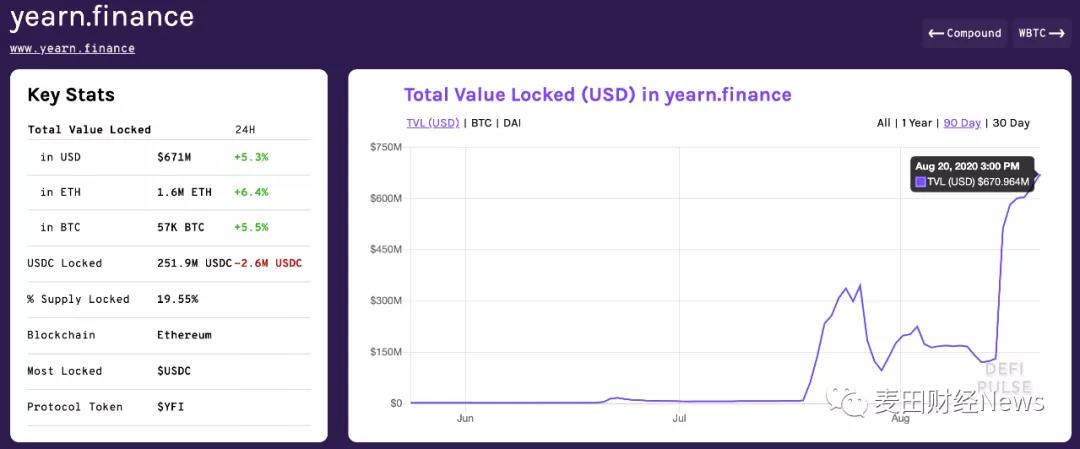Select the 30 Day chart range
Image resolution: width=1080 pixels, height=449 pixels.
pyautogui.click(x=1010, y=123)
